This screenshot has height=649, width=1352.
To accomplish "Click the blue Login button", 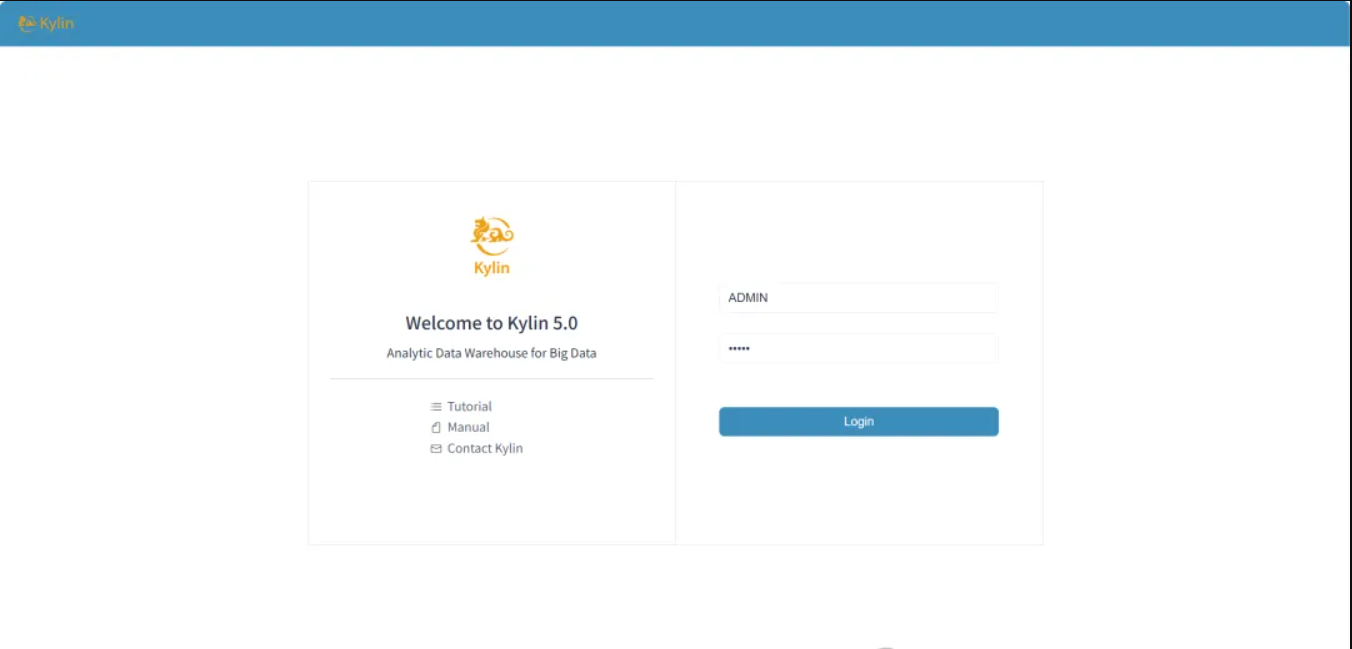I will (x=859, y=422).
